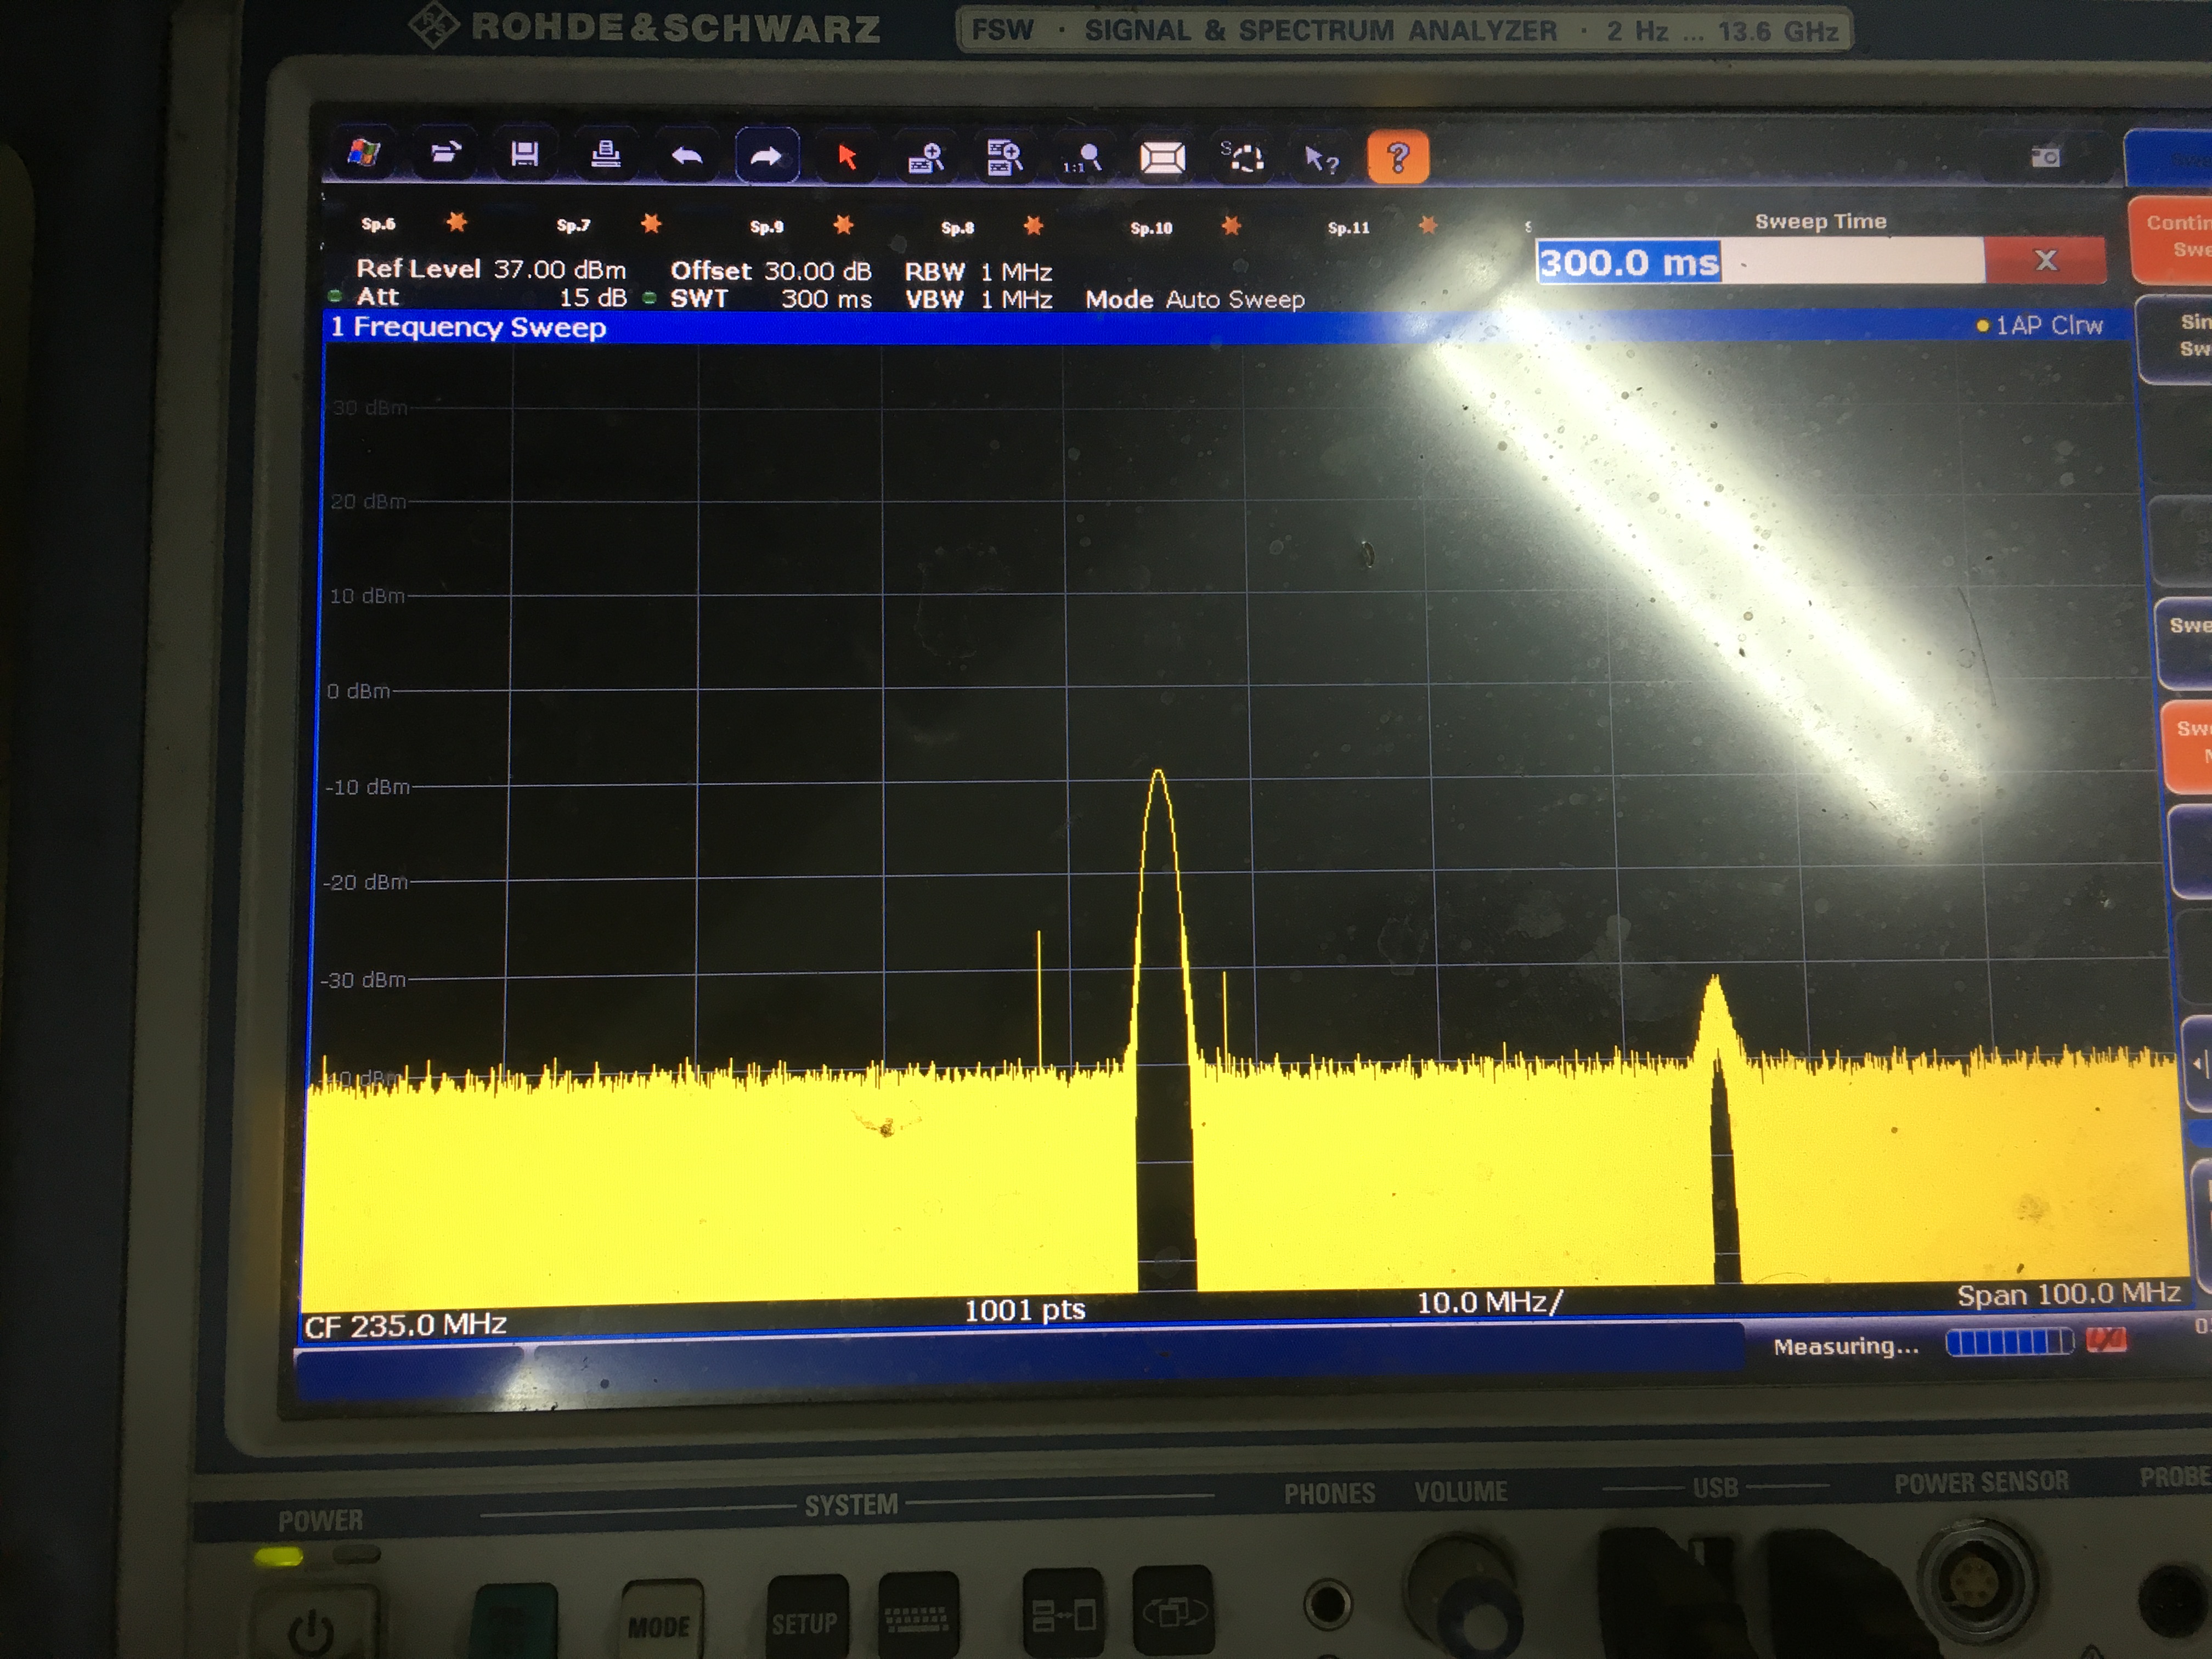
Task: Select the red pointer selection tool
Action: (847, 157)
